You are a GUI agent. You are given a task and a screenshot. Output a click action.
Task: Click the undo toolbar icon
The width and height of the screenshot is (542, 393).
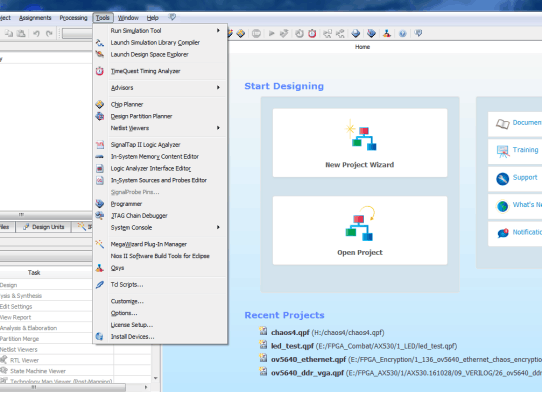pos(36,34)
